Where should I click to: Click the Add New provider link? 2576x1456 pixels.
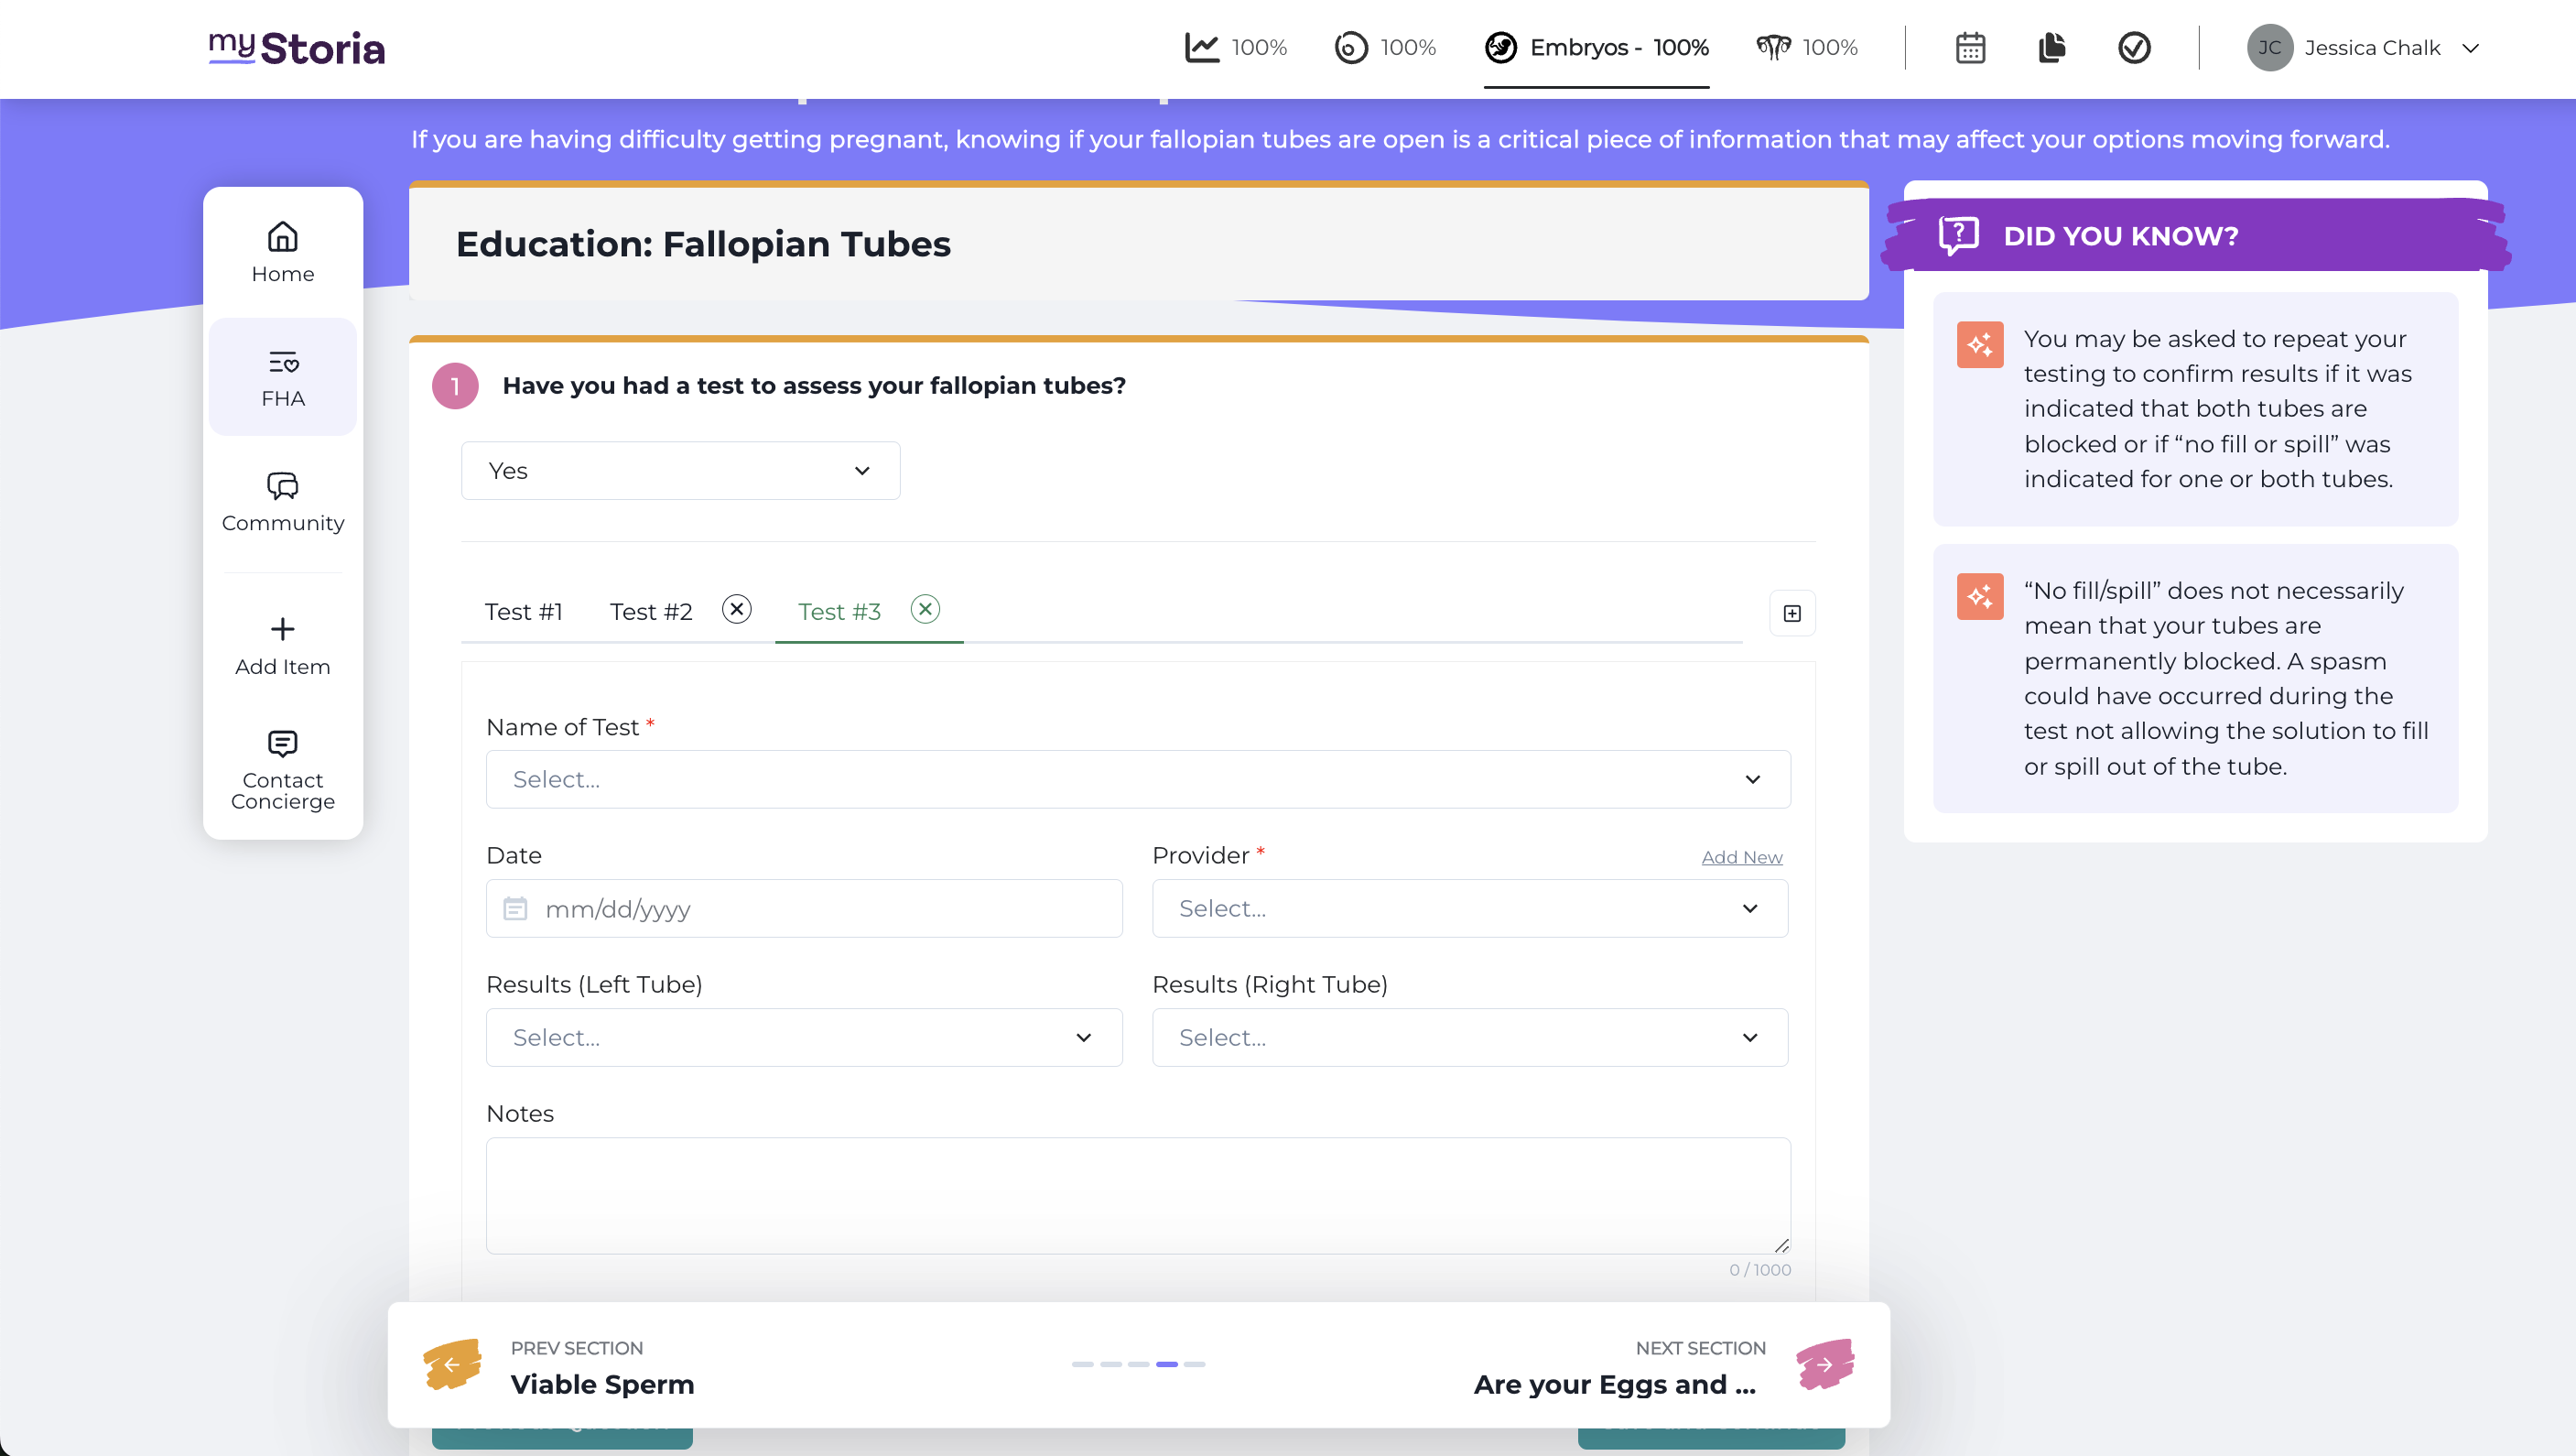[1741, 857]
